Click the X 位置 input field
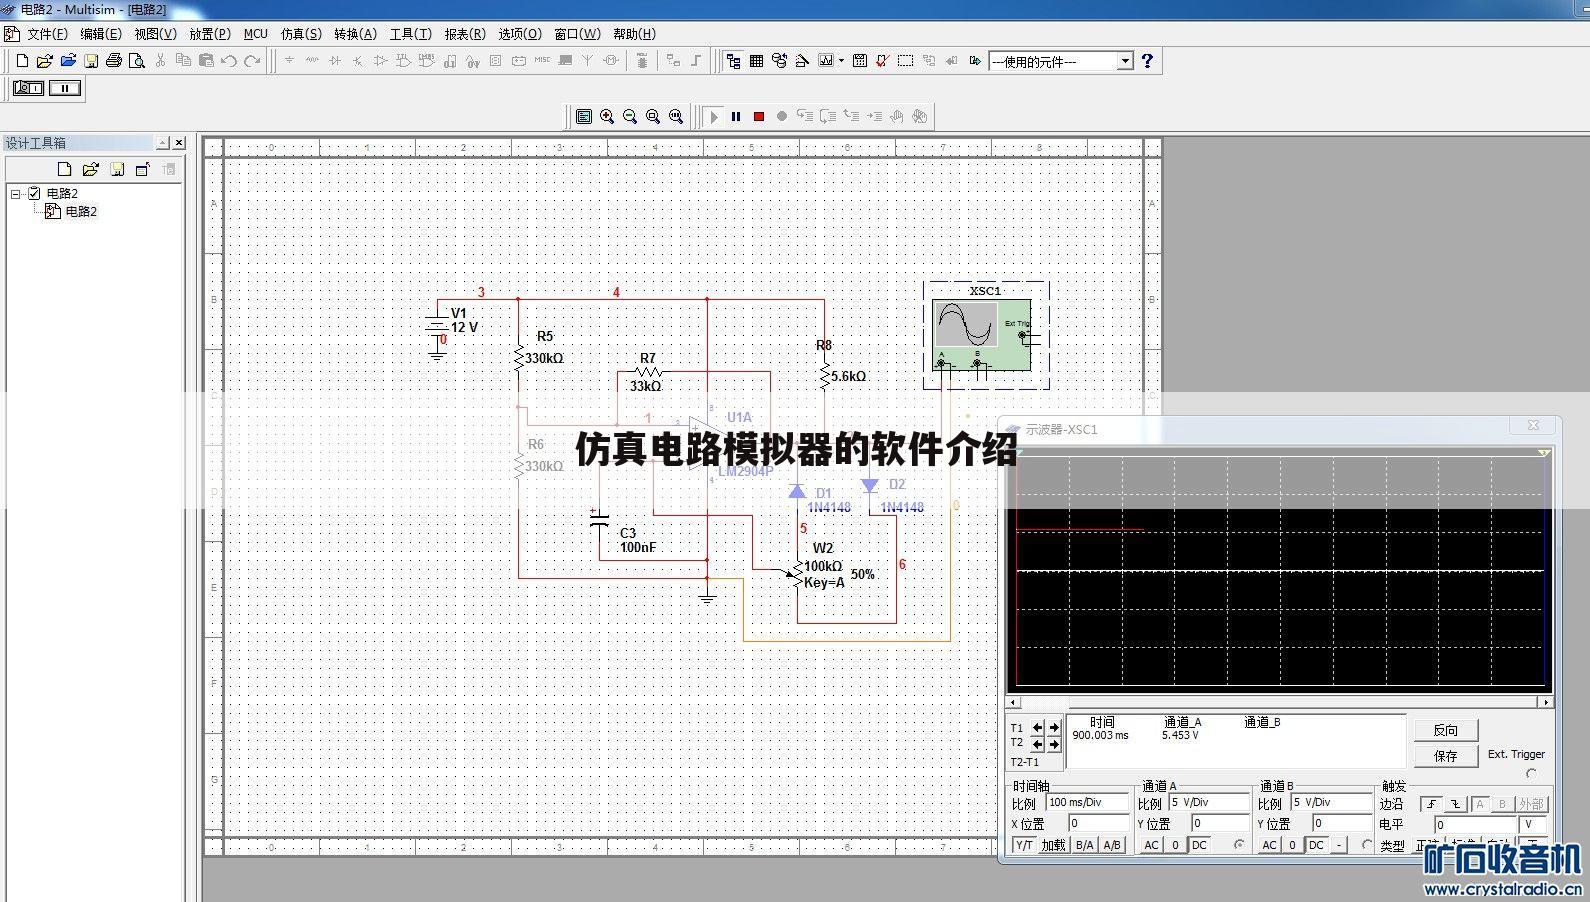Viewport: 1590px width, 902px height. [1098, 823]
